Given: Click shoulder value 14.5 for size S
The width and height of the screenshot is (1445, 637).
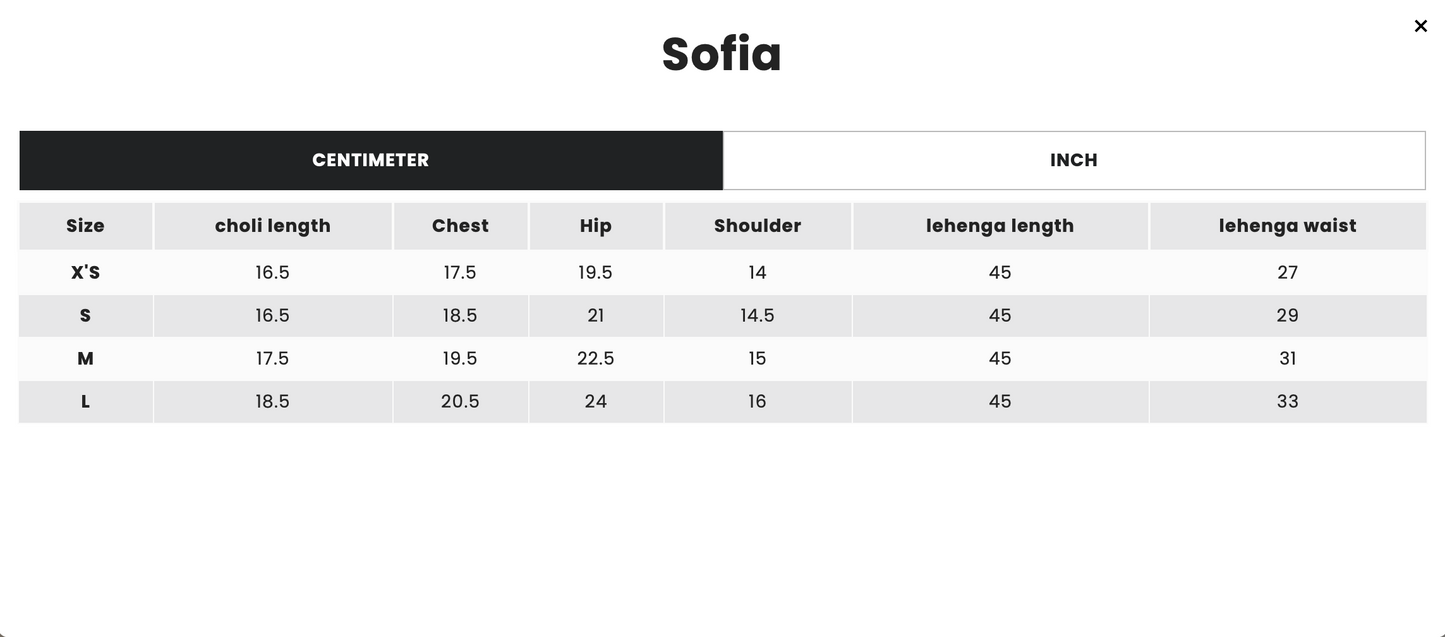Looking at the screenshot, I should [757, 315].
